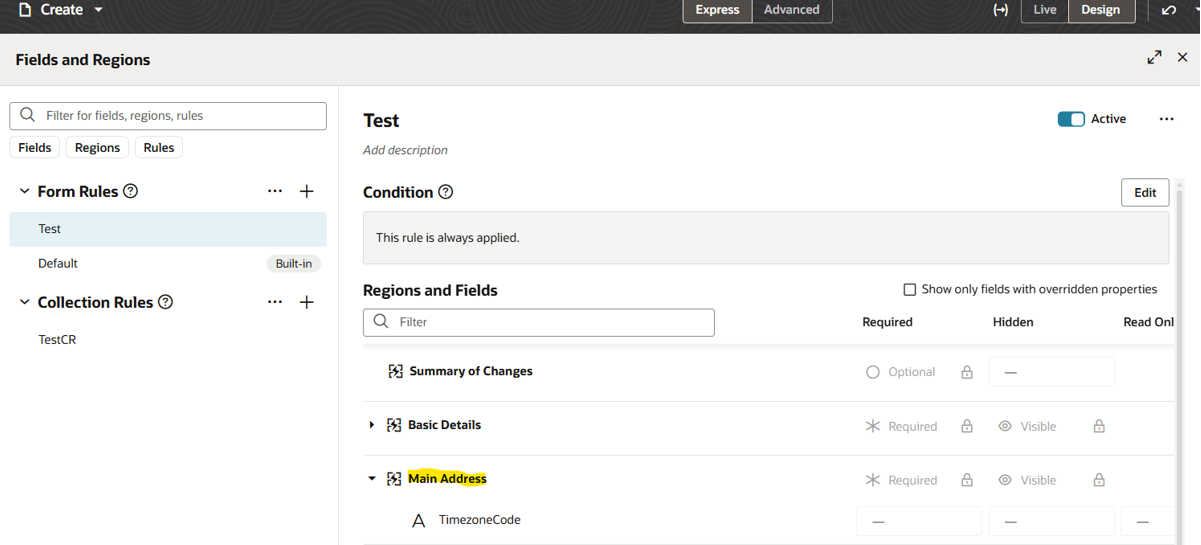Screen dimensions: 1201x545
Task: Open the Form Rules ellipsis menu
Action: click(x=275, y=191)
